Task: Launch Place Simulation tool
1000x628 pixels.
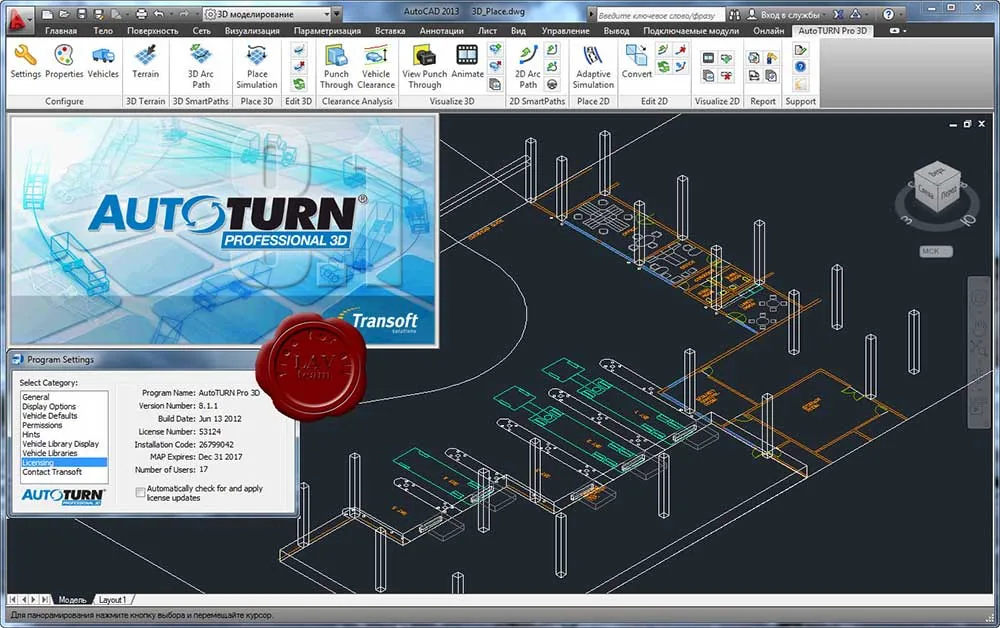Action: [x=257, y=67]
